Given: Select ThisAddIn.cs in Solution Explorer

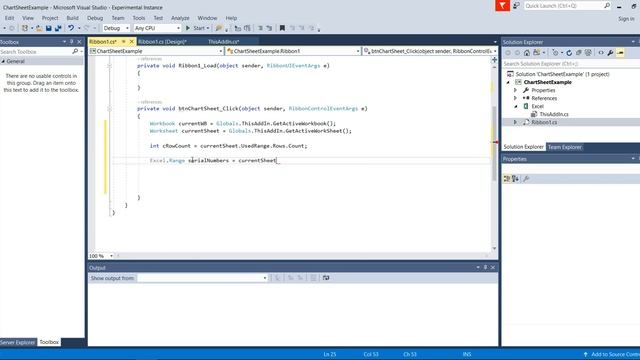Looking at the screenshot, I should coord(553,114).
